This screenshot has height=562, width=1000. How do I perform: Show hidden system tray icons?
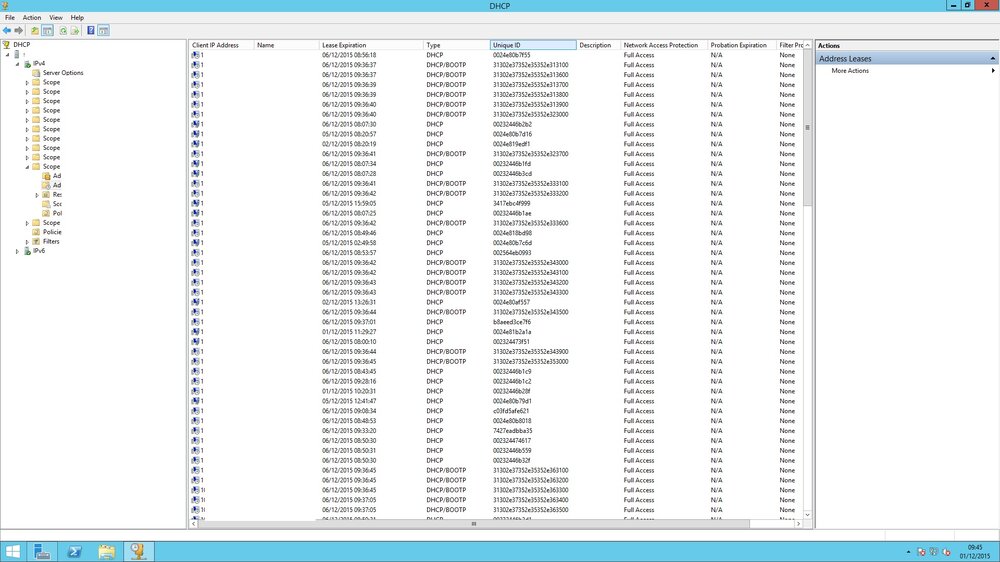coord(908,552)
